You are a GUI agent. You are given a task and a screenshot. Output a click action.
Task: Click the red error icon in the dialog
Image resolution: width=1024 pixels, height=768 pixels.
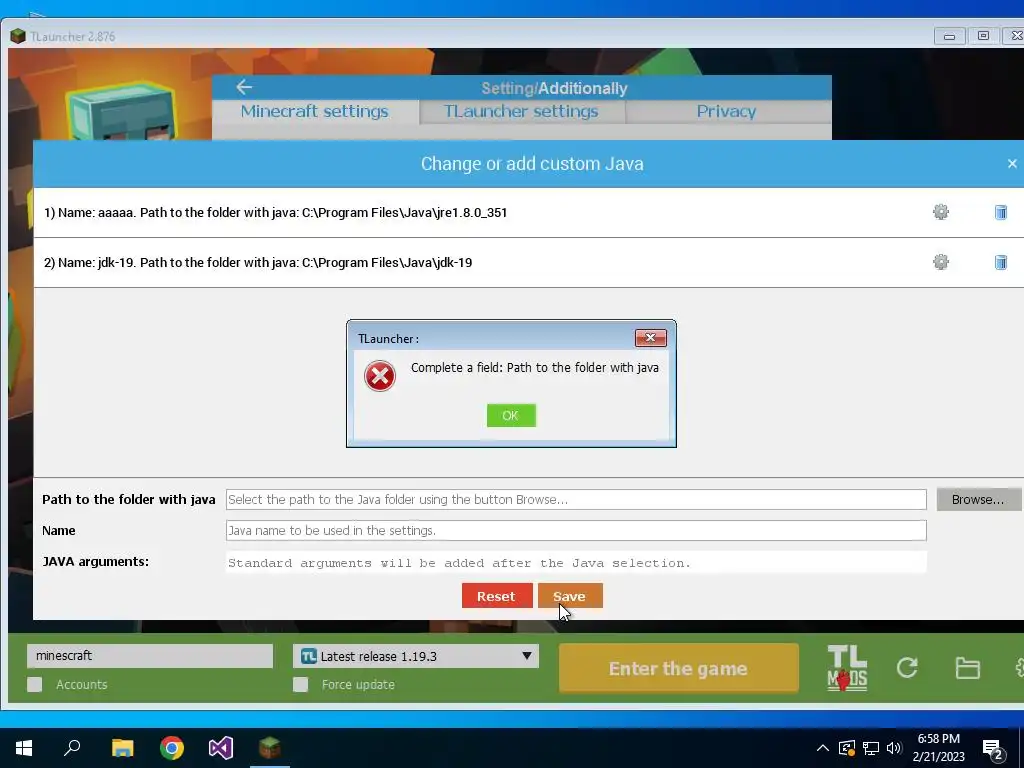pyautogui.click(x=380, y=376)
